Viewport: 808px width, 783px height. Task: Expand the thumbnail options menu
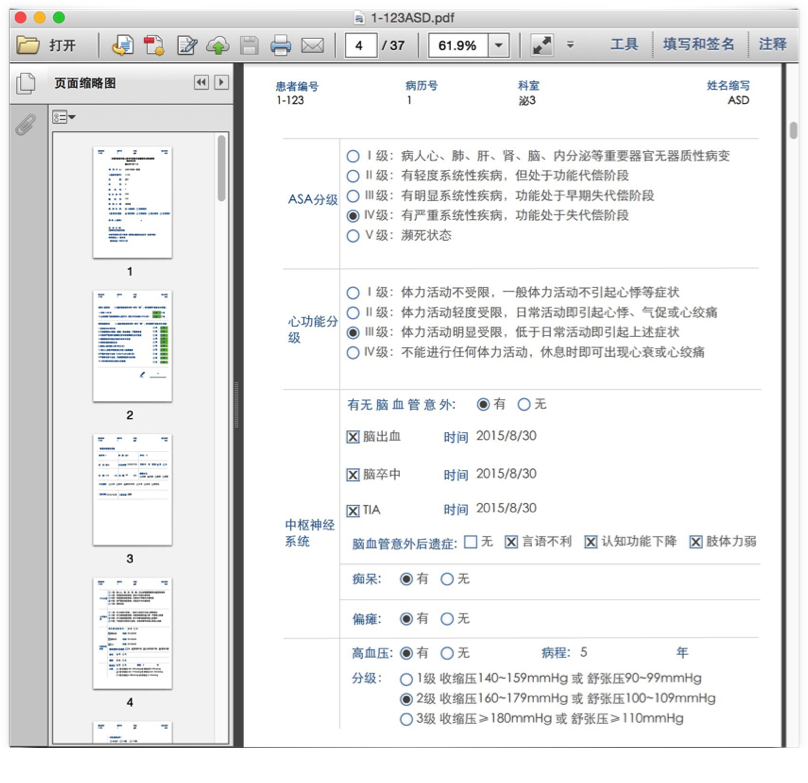click(x=65, y=117)
